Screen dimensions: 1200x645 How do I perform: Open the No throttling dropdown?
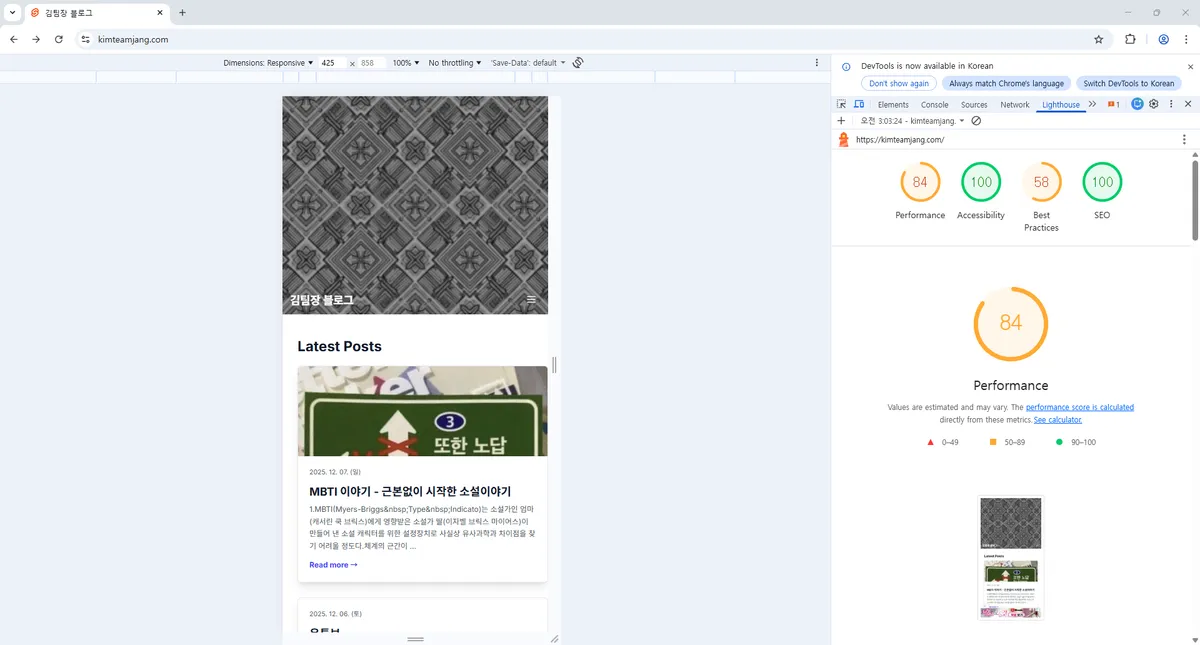(x=454, y=63)
